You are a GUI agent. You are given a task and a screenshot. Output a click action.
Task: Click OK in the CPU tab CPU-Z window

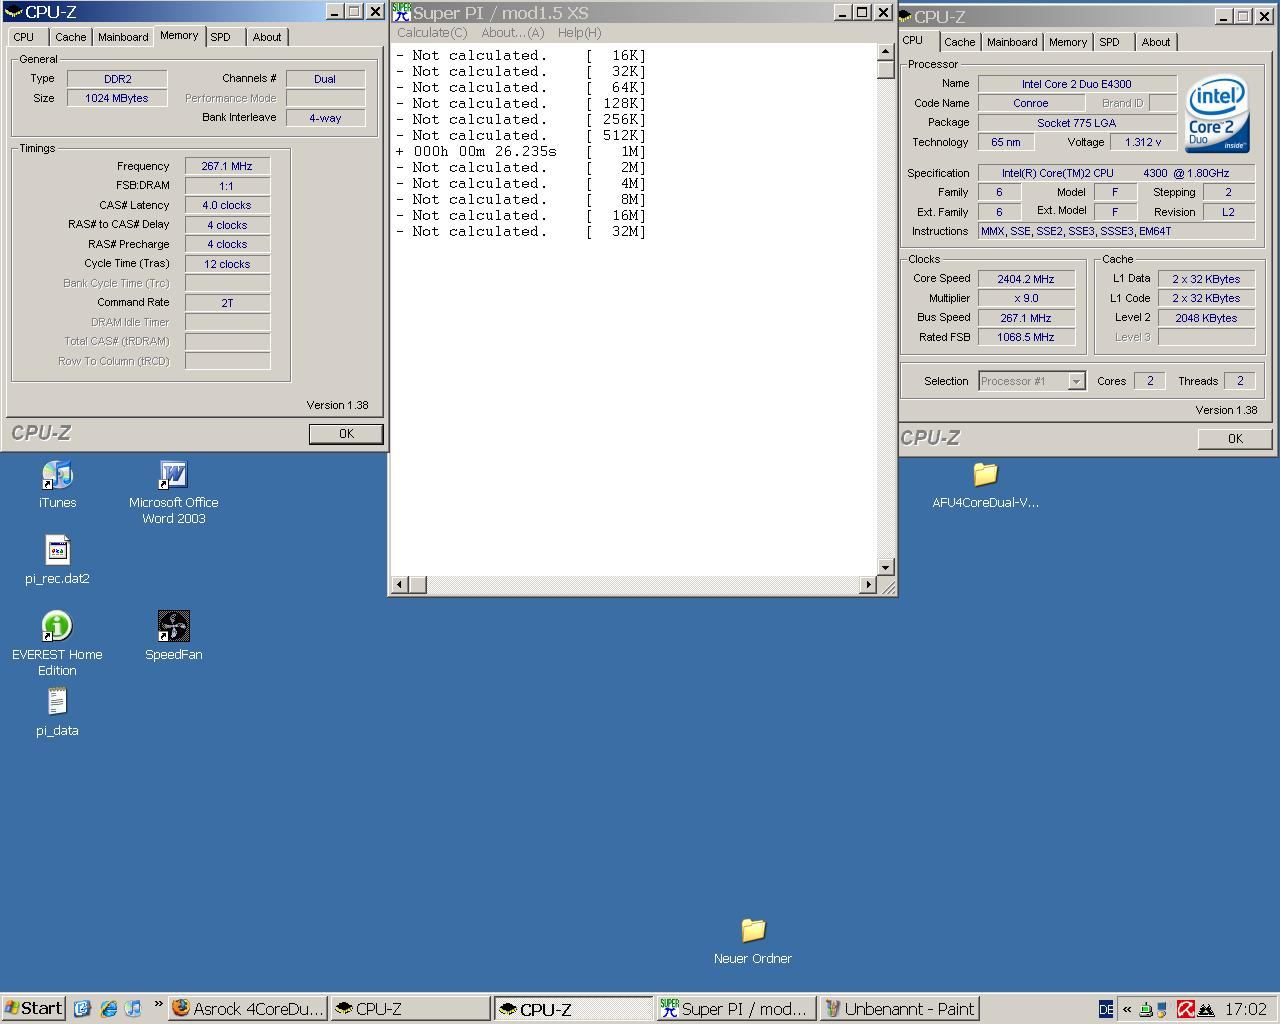[1235, 438]
